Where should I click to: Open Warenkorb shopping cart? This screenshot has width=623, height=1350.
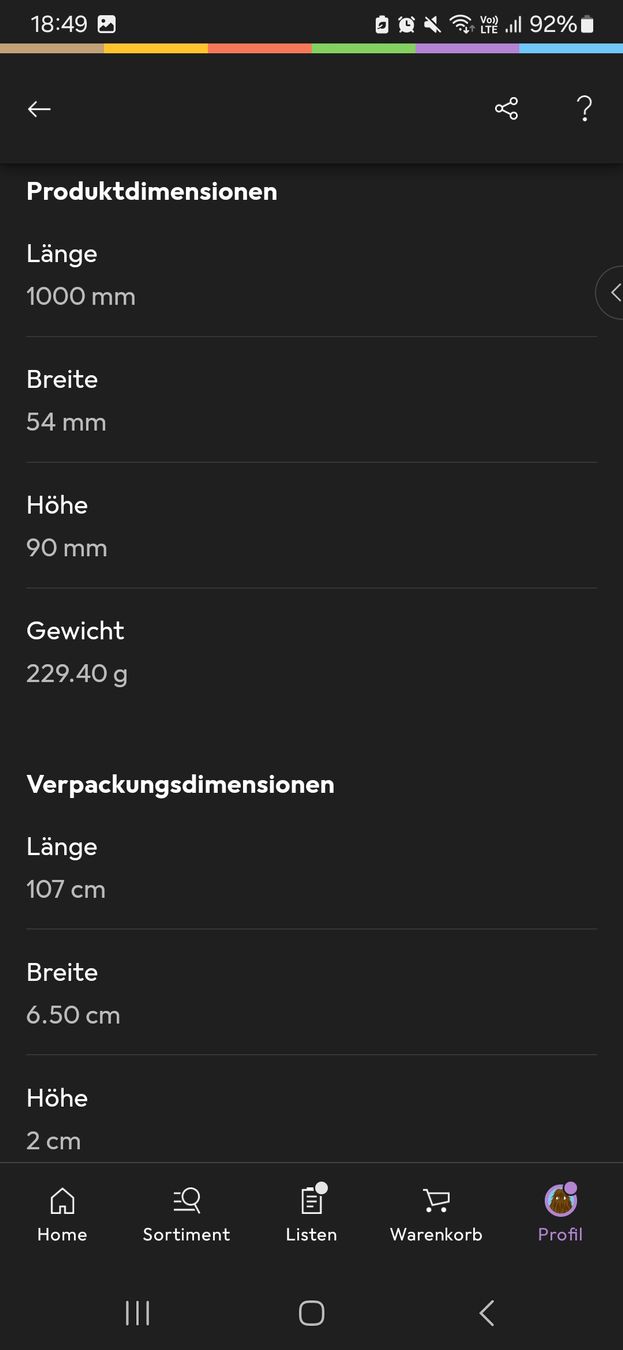click(436, 1214)
